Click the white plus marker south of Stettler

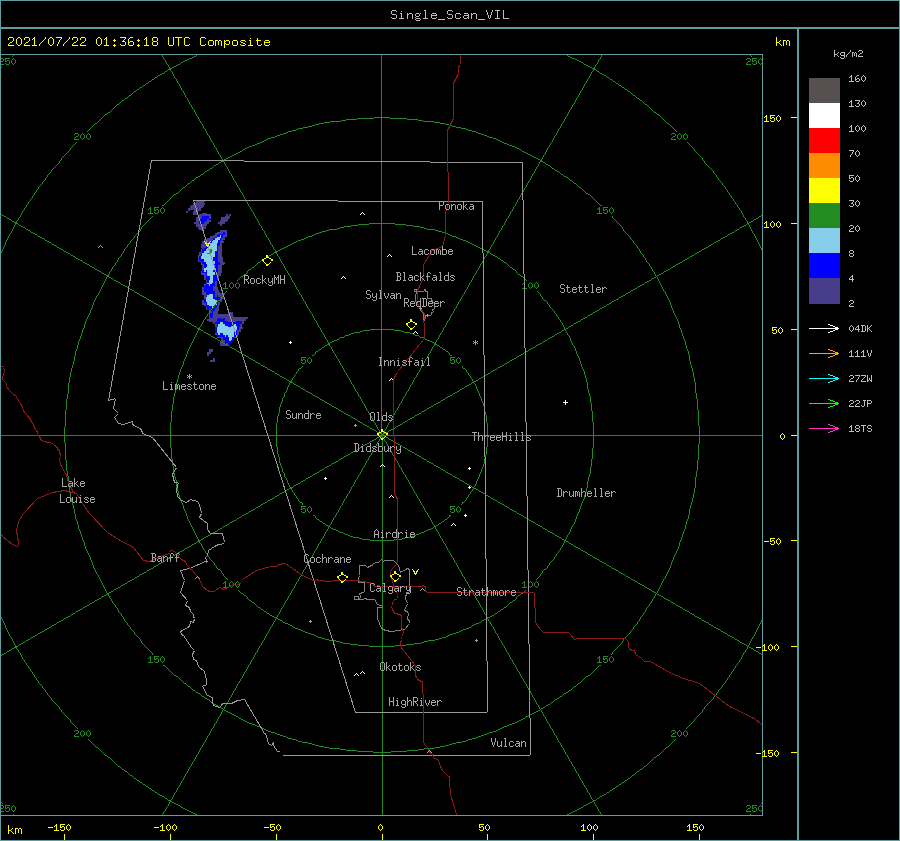pyautogui.click(x=565, y=402)
